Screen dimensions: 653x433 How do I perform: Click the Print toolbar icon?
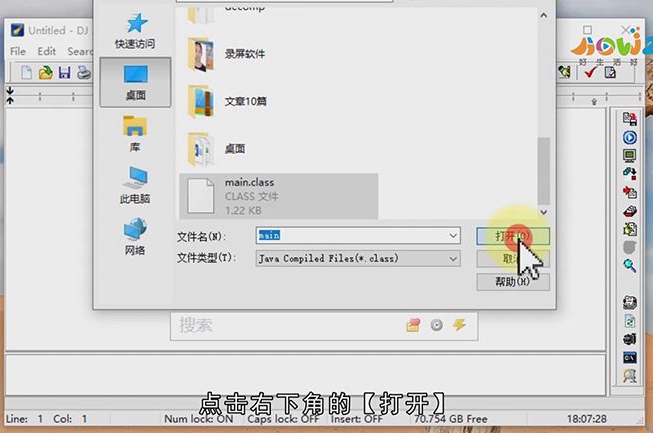tap(84, 72)
